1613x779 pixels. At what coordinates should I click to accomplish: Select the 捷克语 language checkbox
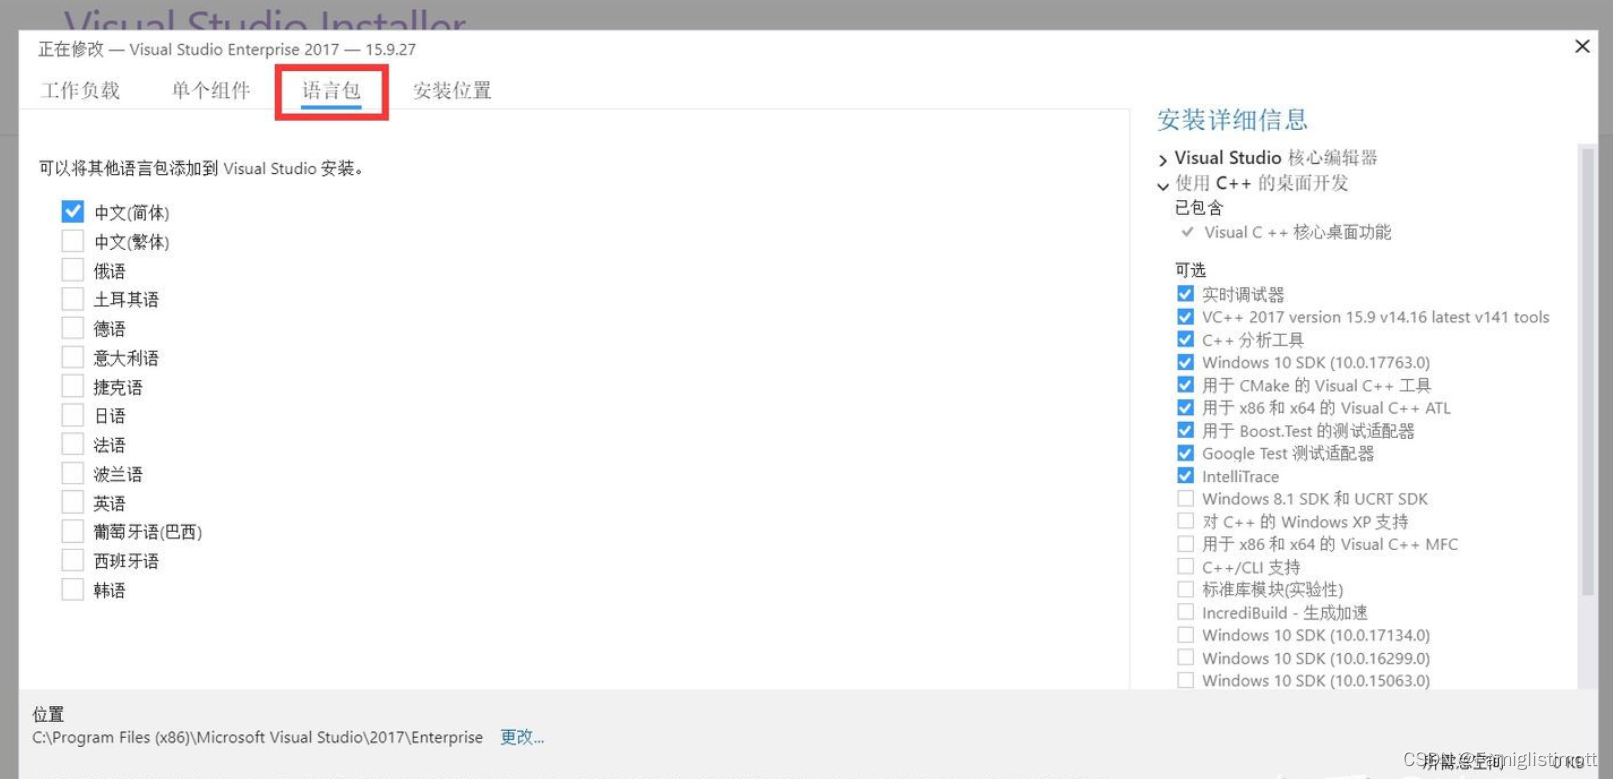tap(72, 386)
